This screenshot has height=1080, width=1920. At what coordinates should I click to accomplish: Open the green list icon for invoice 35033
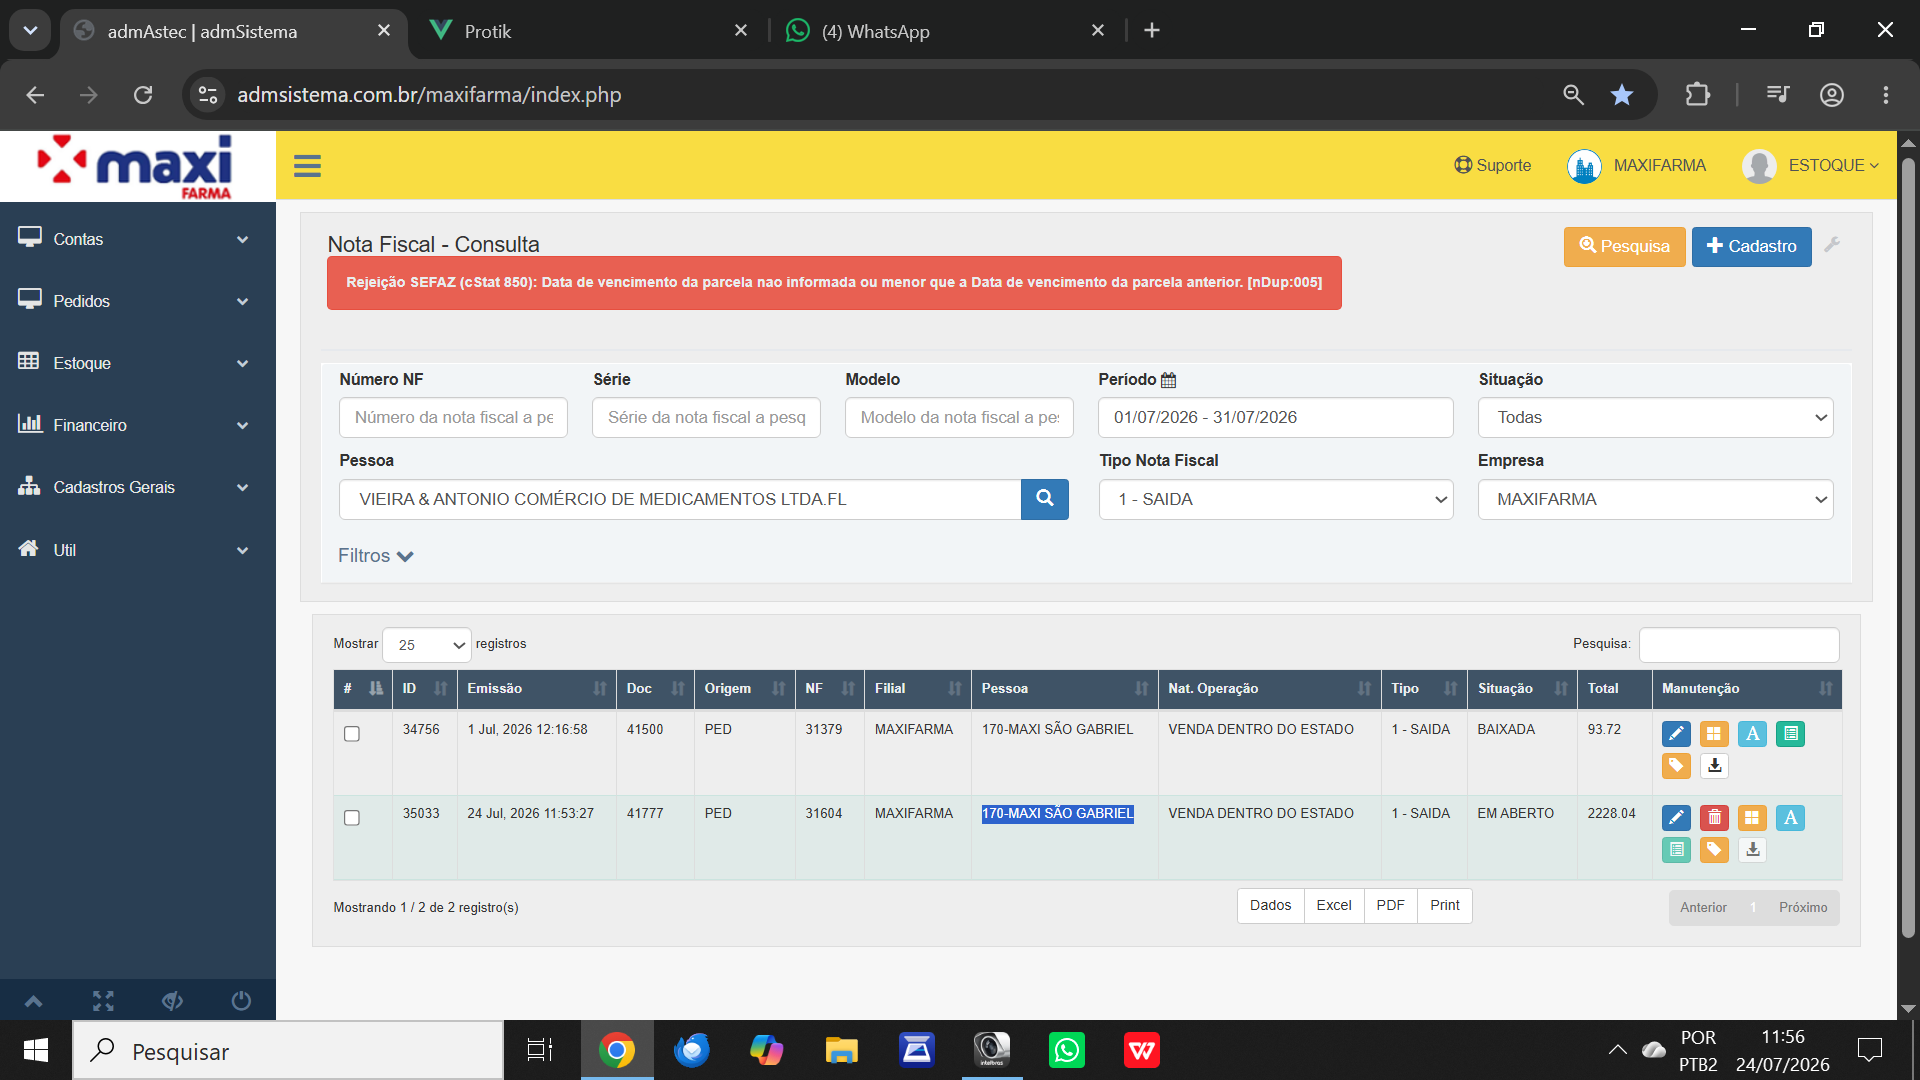tap(1676, 850)
